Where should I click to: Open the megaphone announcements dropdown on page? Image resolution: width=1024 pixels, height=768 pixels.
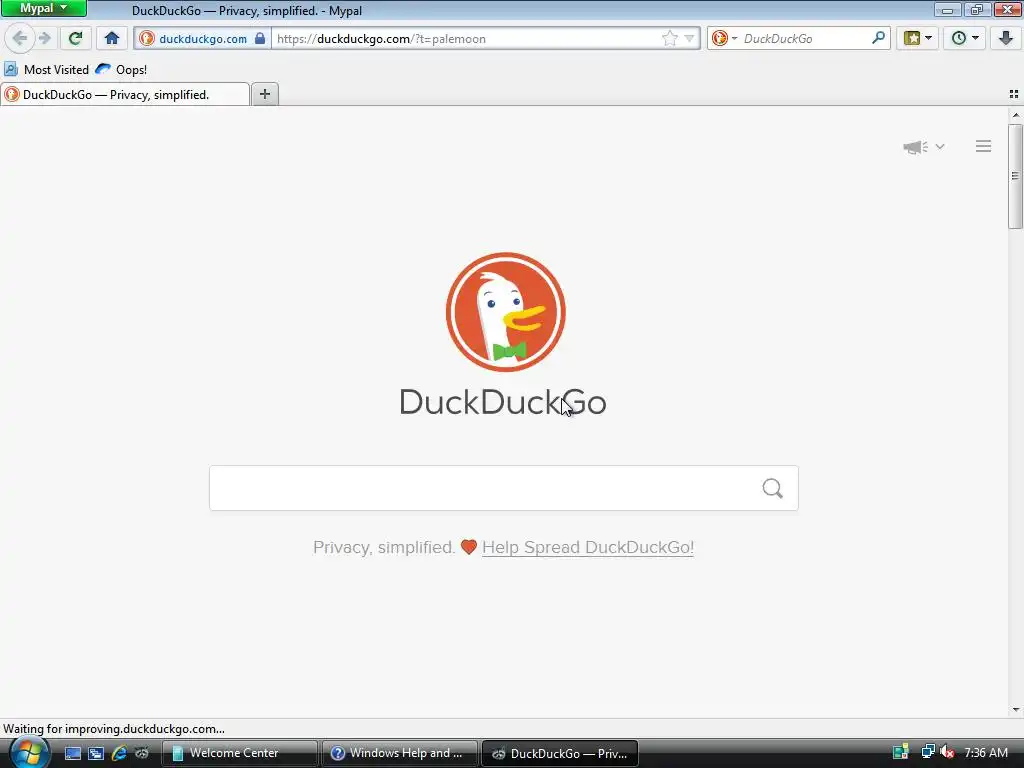(923, 147)
